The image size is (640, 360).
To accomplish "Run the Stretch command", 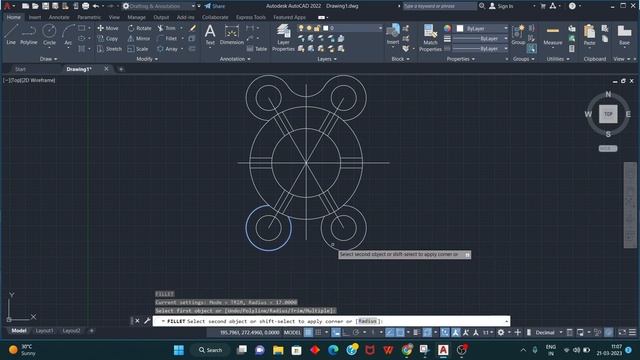I will tap(109, 49).
